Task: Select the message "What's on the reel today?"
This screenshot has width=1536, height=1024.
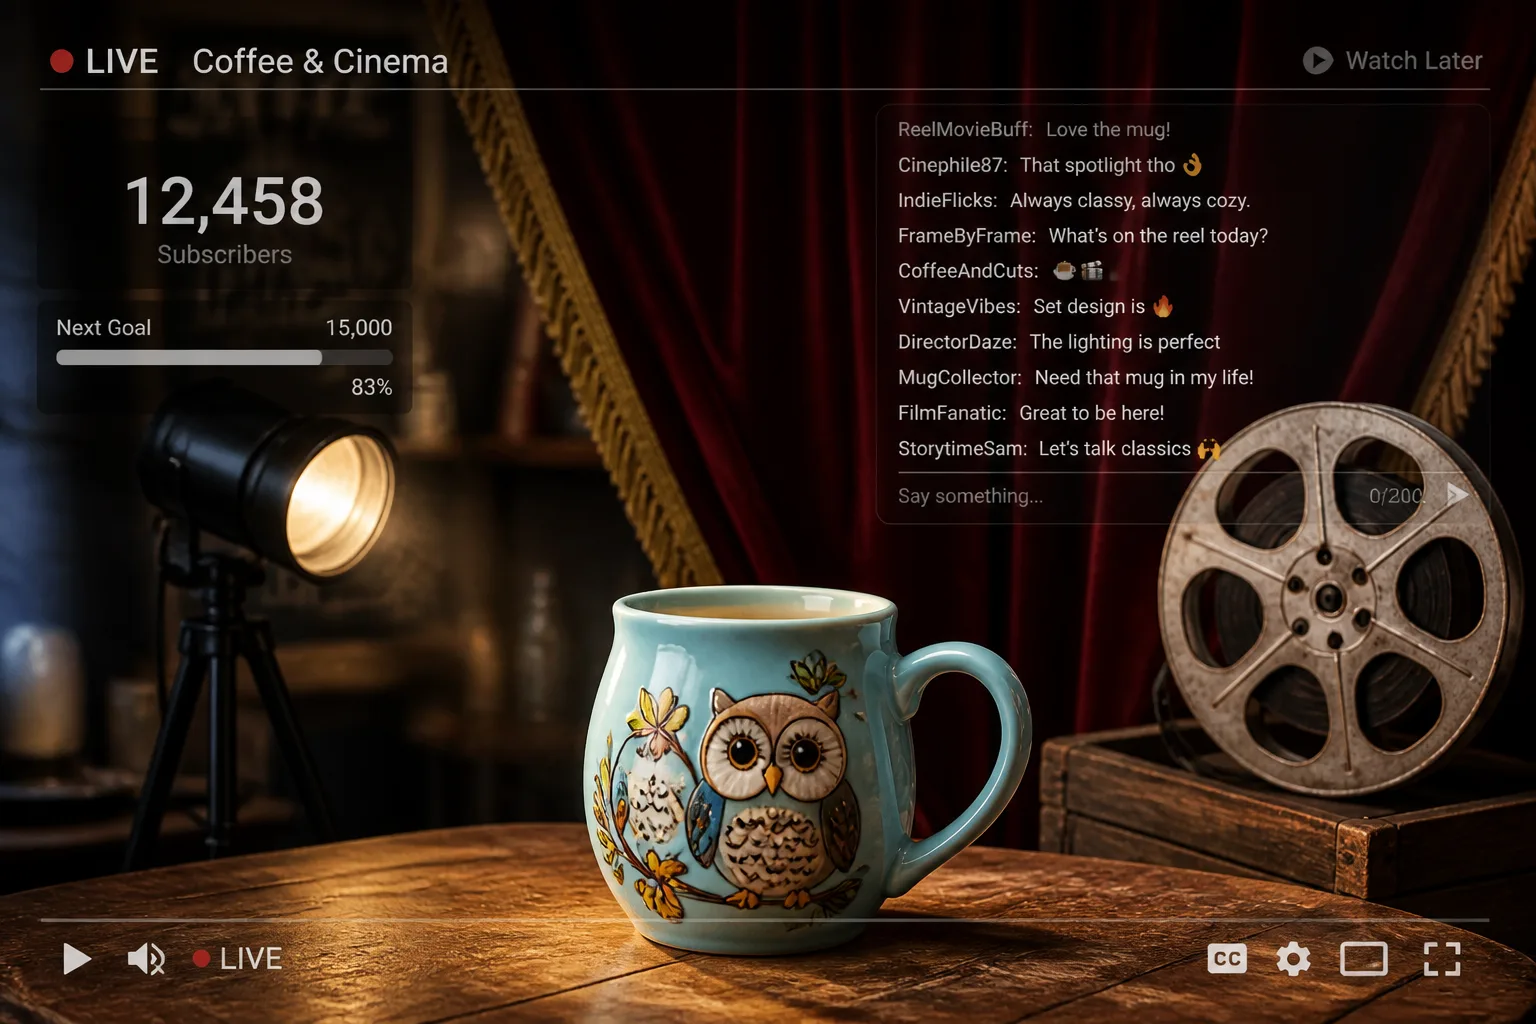Action: click(x=1158, y=236)
